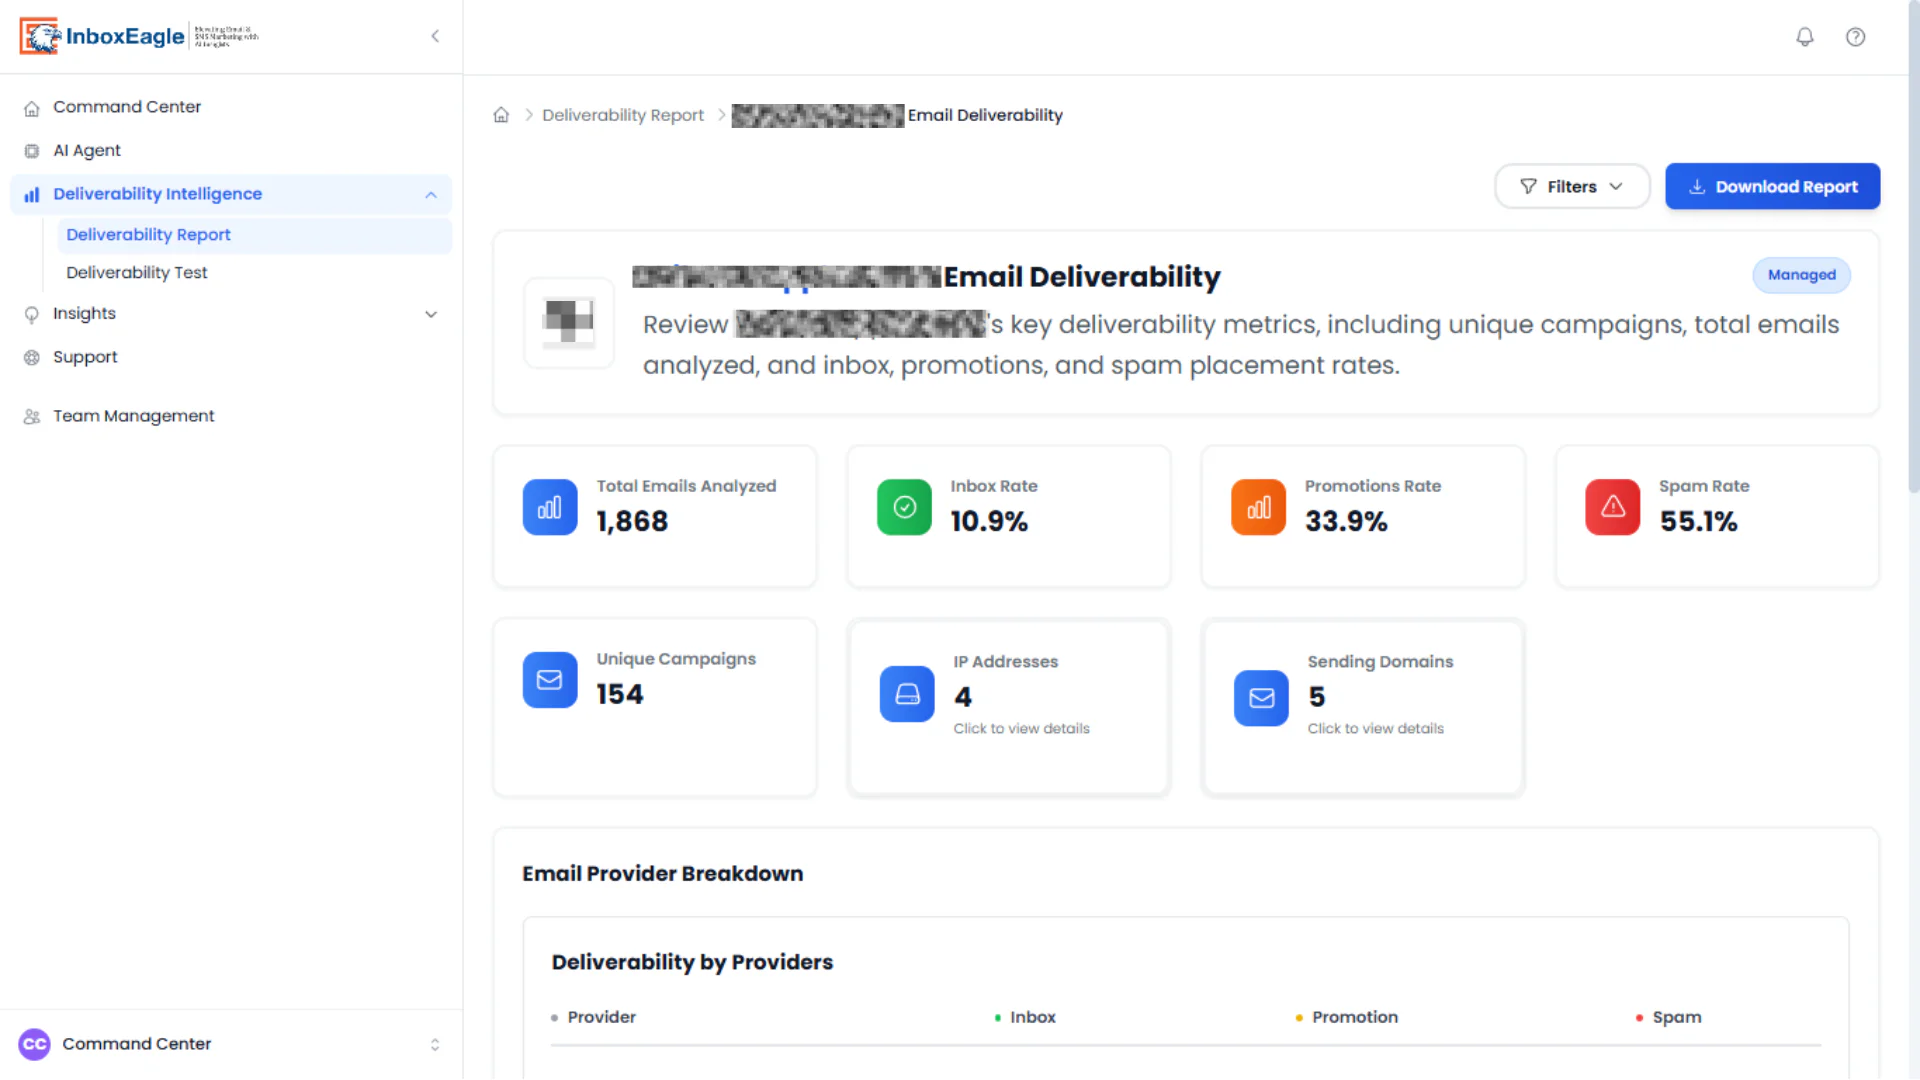Screen dimensions: 1920x1080
Task: Select Deliverability Intelligence menu item
Action: [x=231, y=194]
